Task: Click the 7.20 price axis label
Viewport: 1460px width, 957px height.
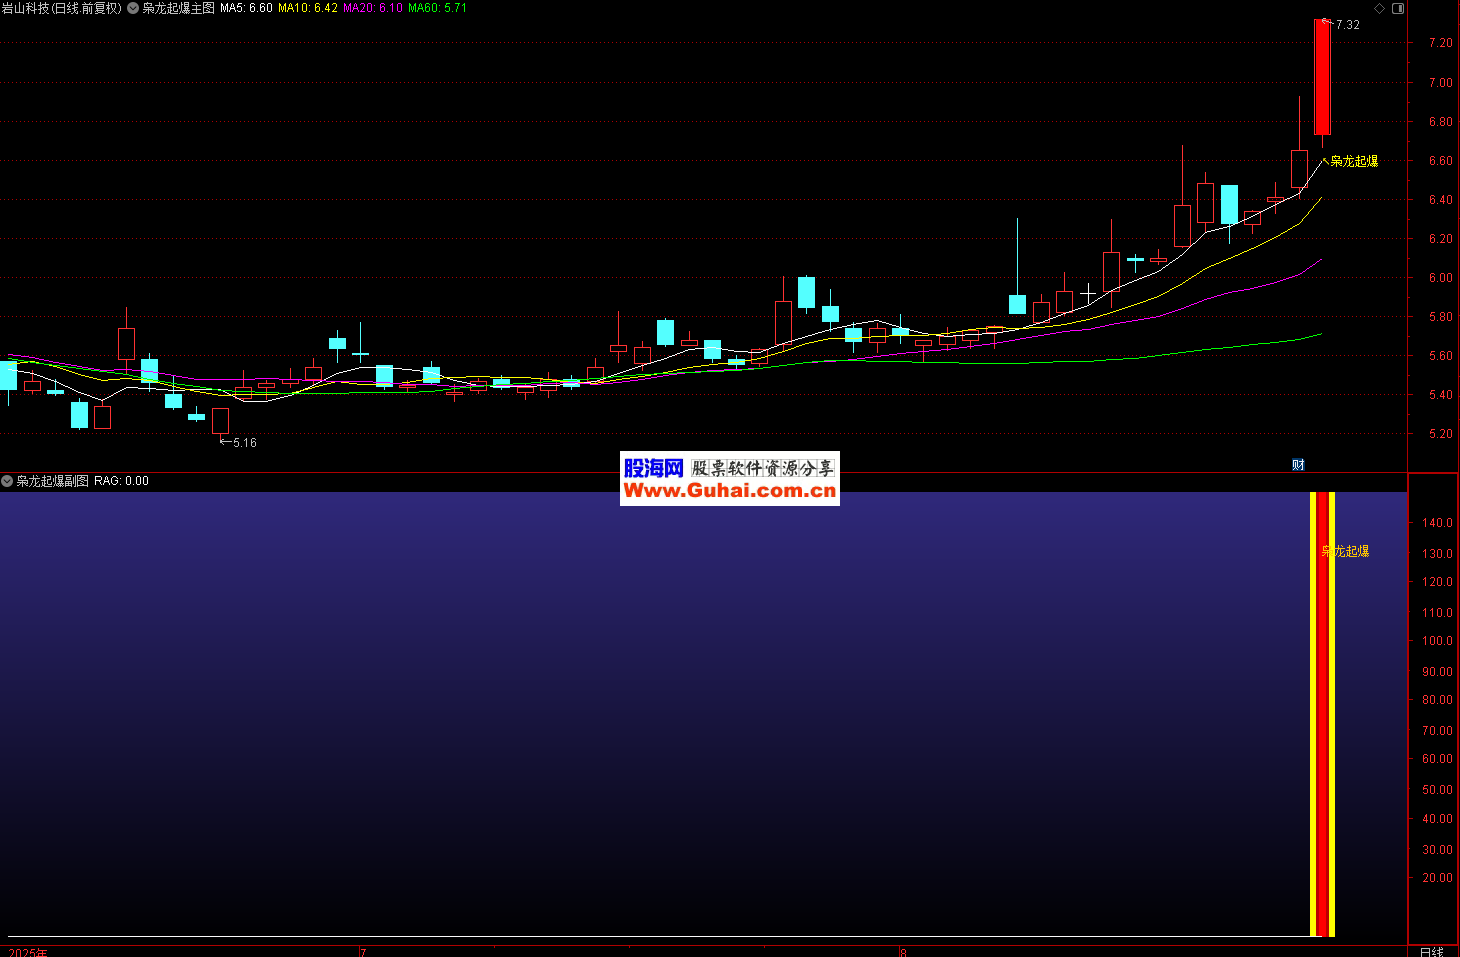Action: tap(1441, 43)
